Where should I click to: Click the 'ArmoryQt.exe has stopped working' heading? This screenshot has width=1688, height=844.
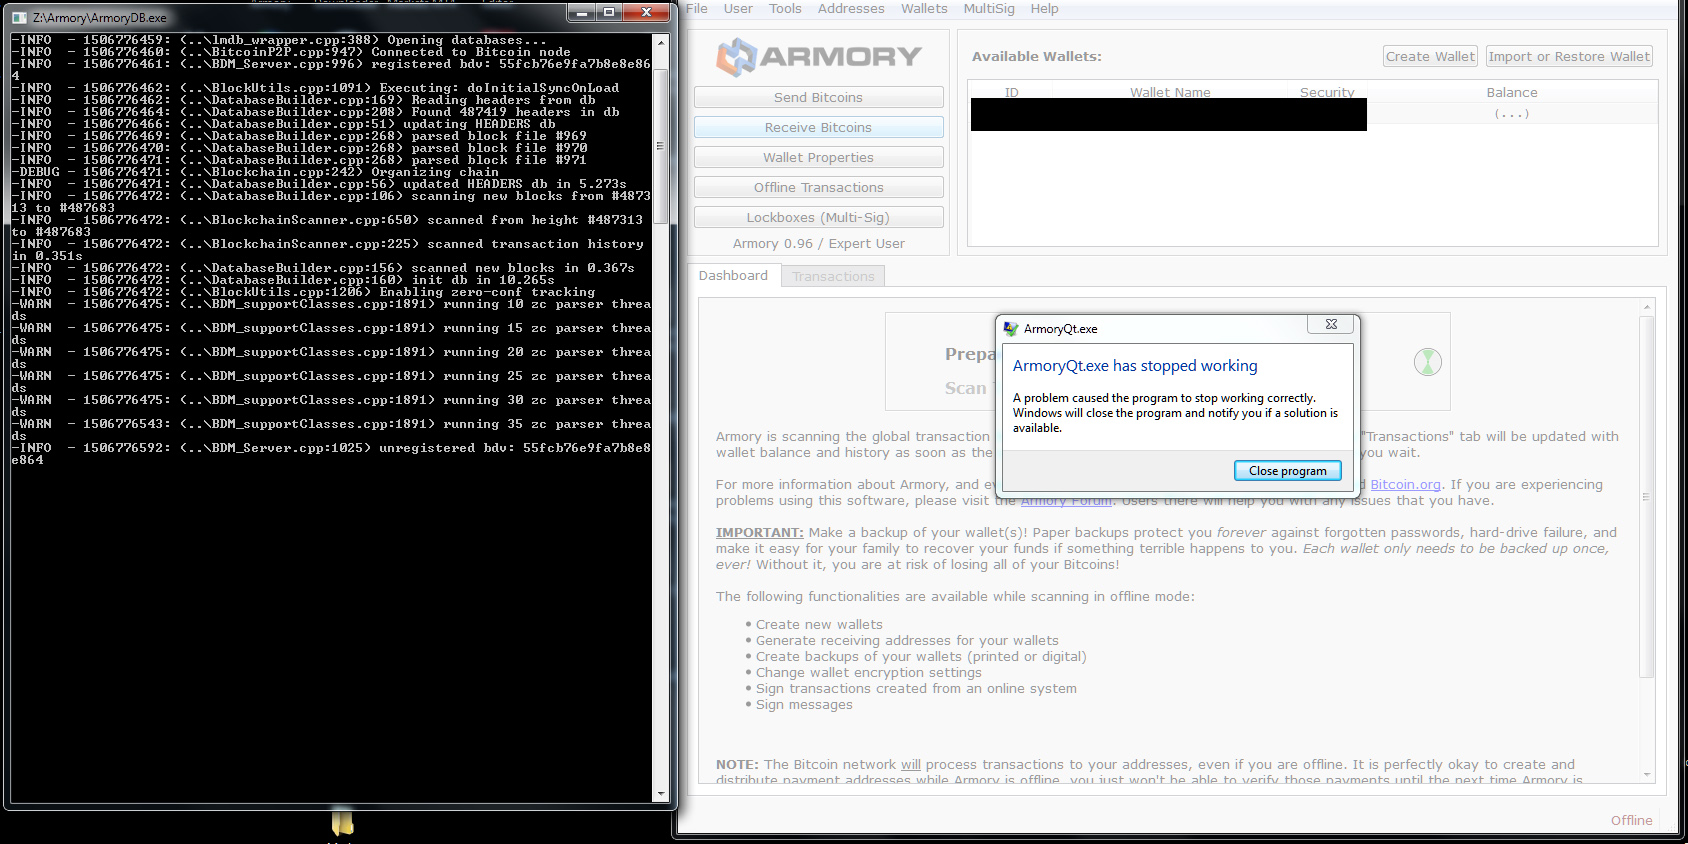pyautogui.click(x=1135, y=366)
